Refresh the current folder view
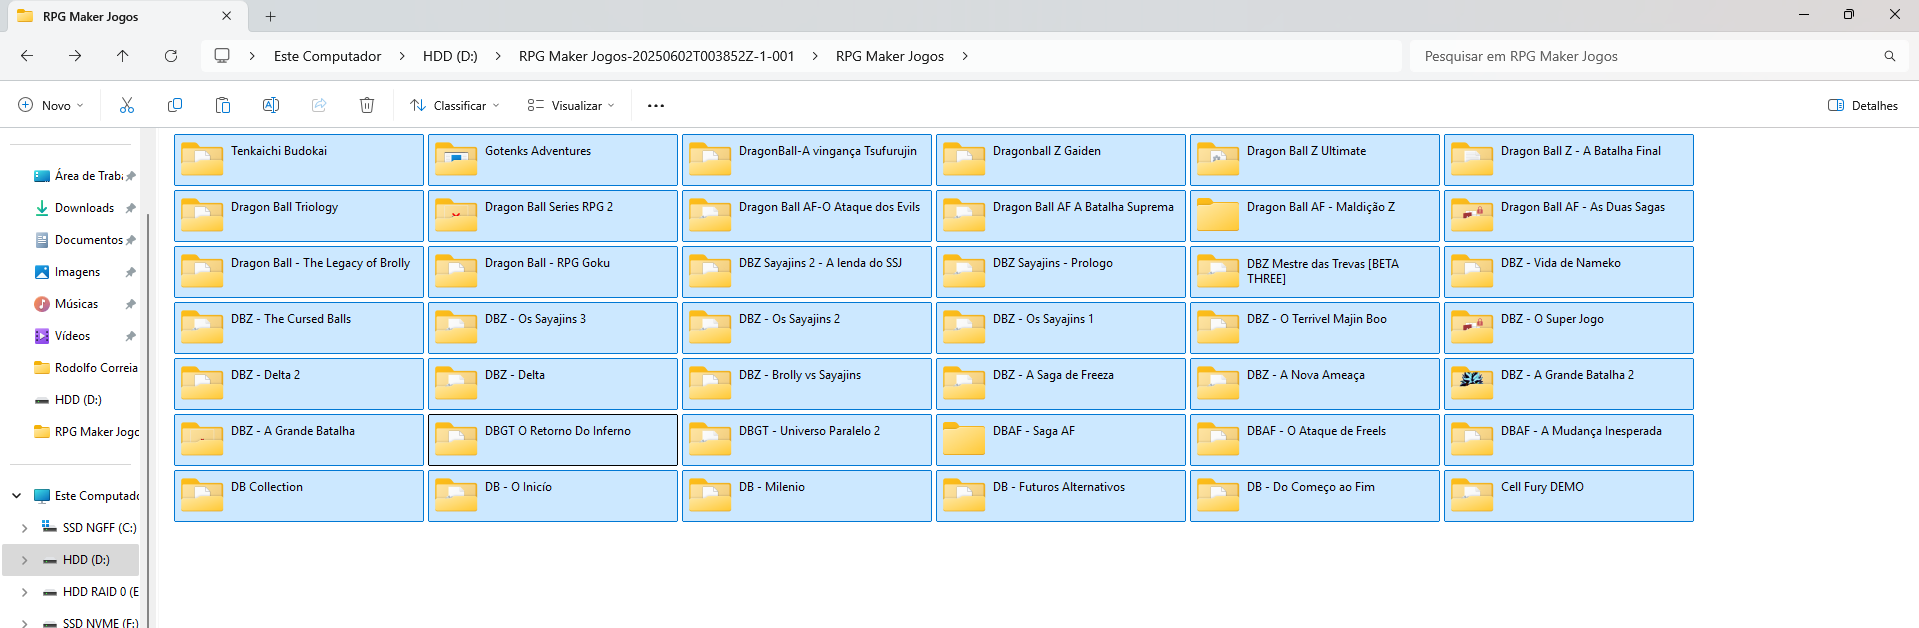 click(171, 56)
